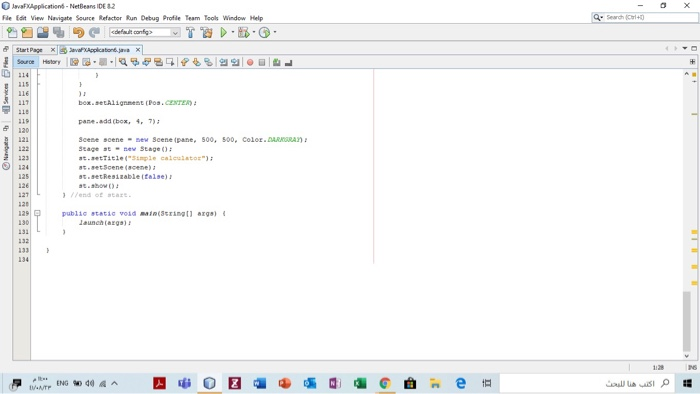Viewport: 700px width, 394px height.
Task: Click line 129 containing main method
Action: (144, 213)
